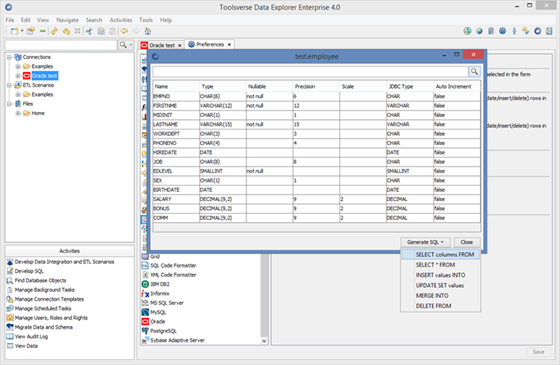Click the left panel search magnifier icon
Viewport: 560px width, 365px height.
coord(123,45)
